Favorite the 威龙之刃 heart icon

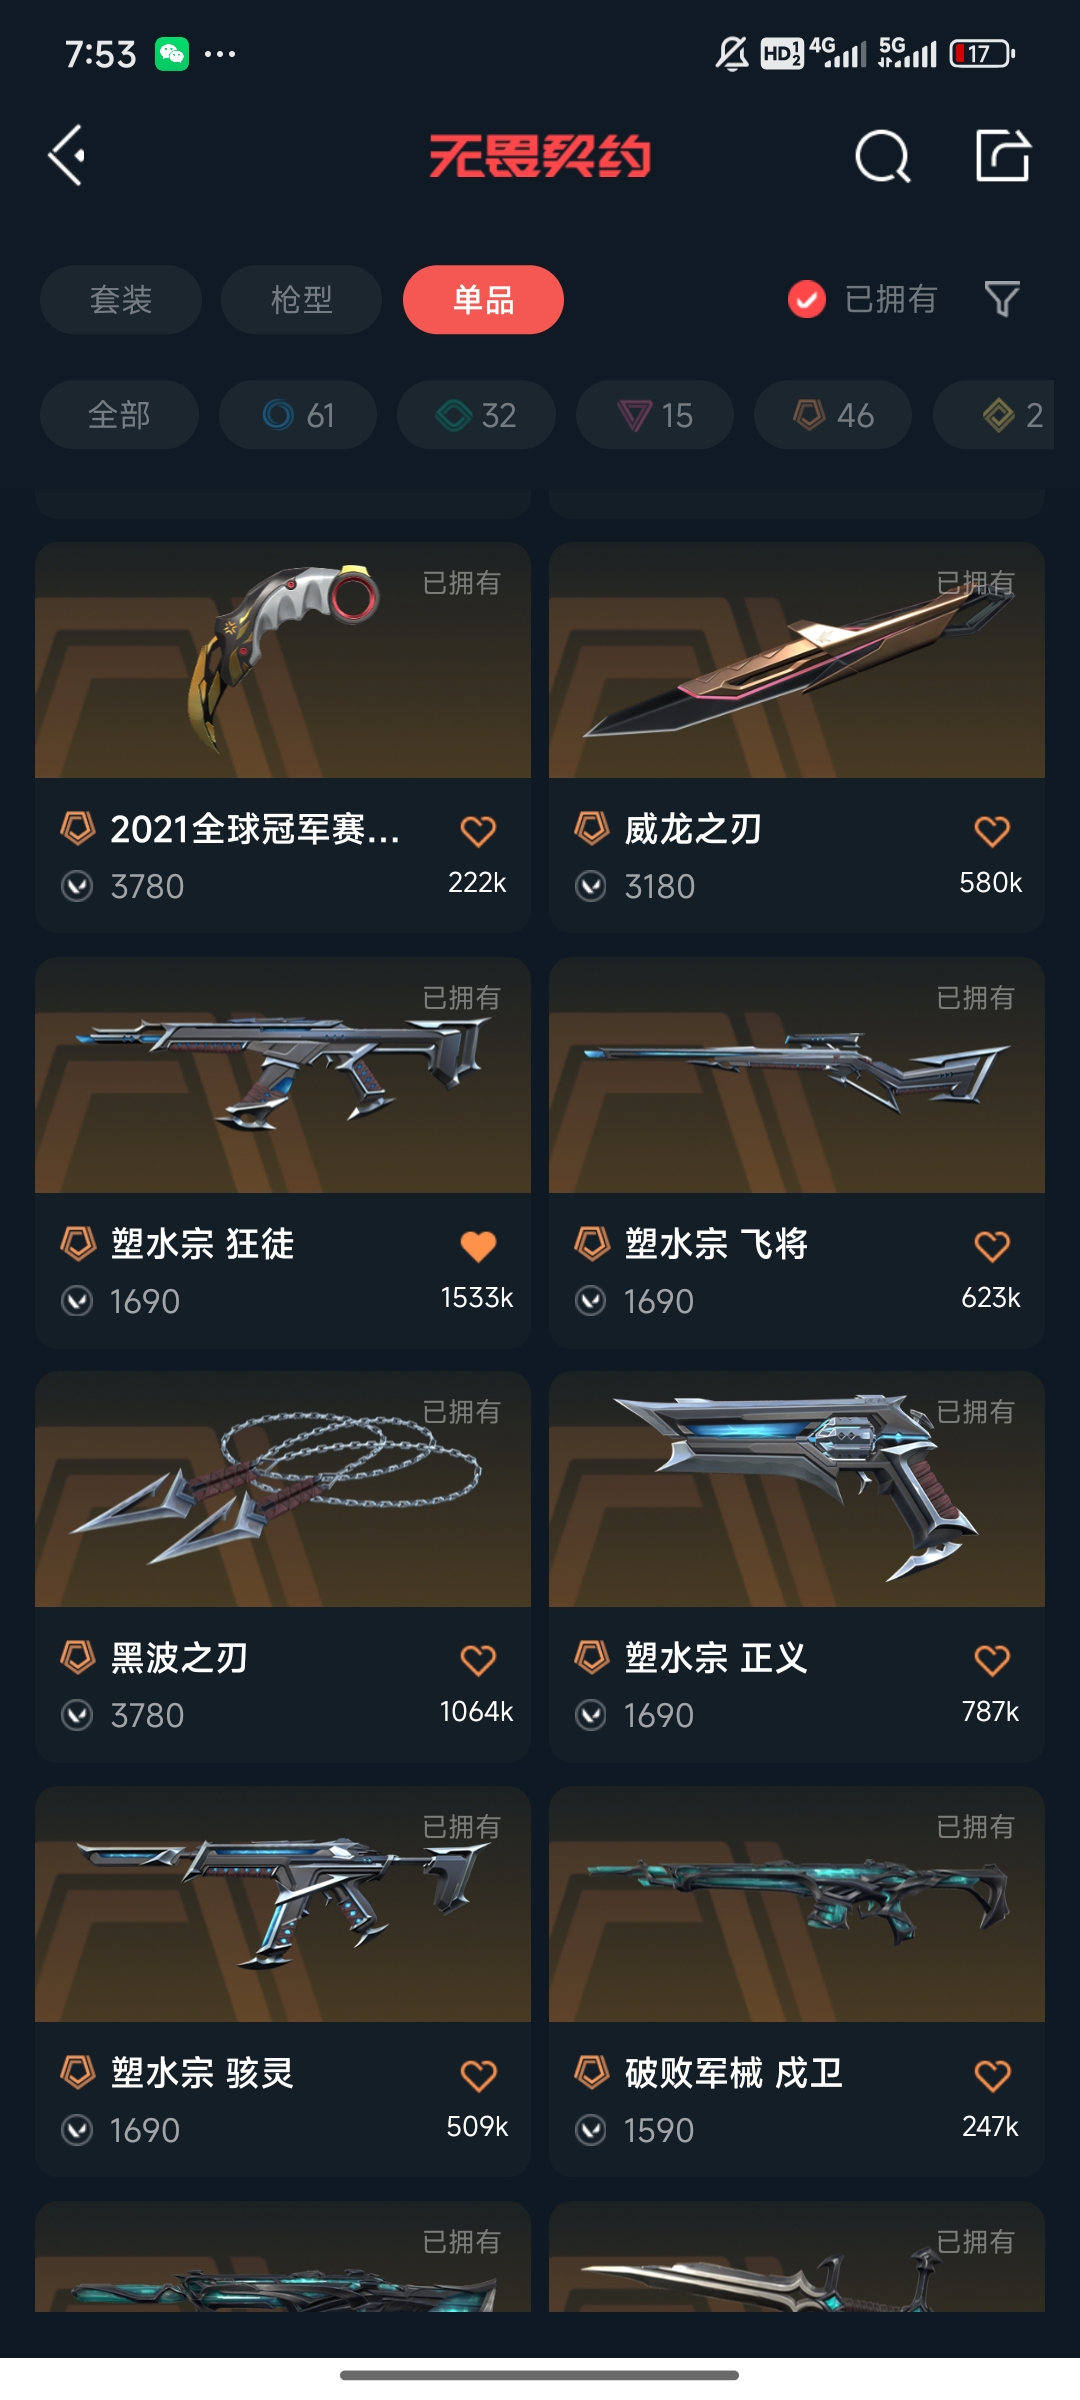[992, 831]
